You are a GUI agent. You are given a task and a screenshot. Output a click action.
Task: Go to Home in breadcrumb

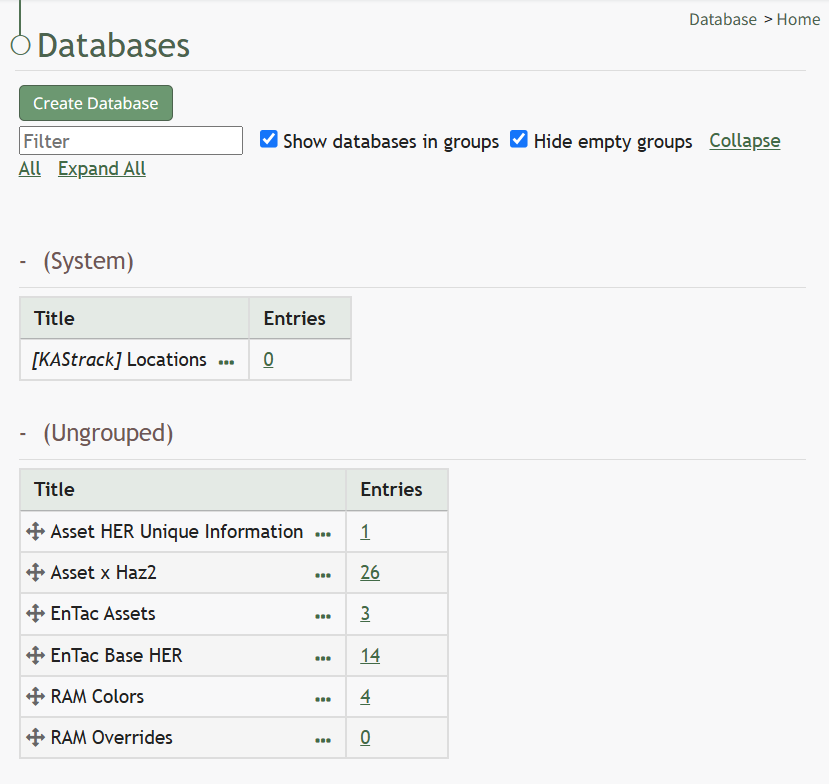[x=798, y=20]
